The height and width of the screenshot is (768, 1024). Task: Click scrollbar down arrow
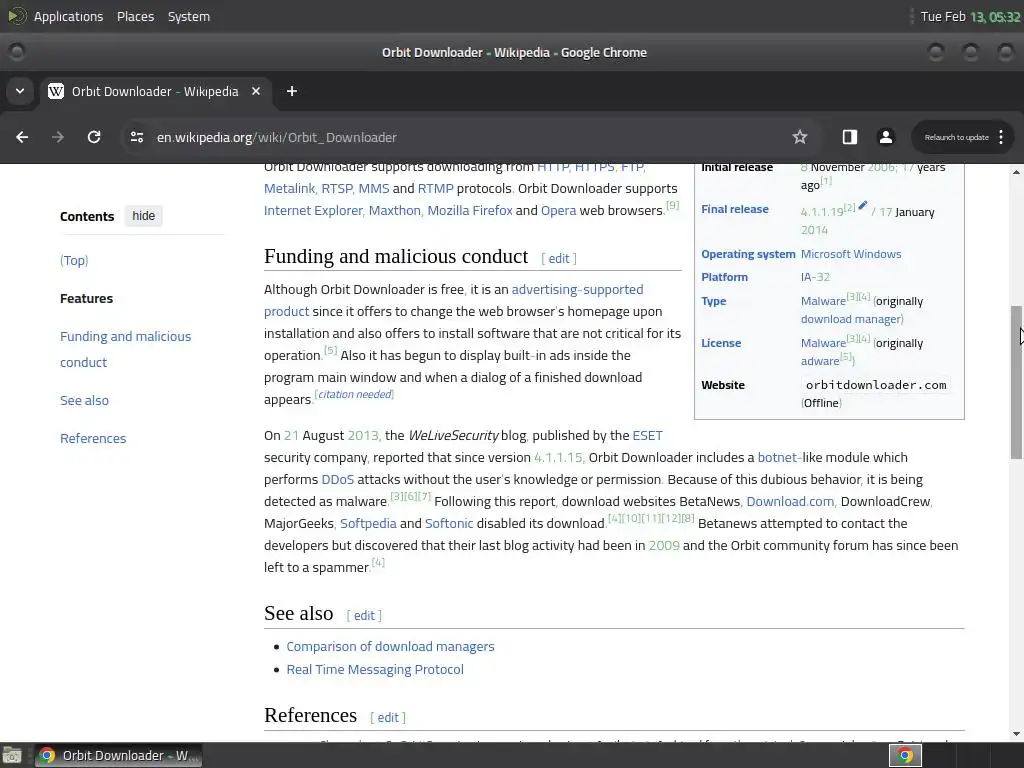pyautogui.click(x=1016, y=733)
